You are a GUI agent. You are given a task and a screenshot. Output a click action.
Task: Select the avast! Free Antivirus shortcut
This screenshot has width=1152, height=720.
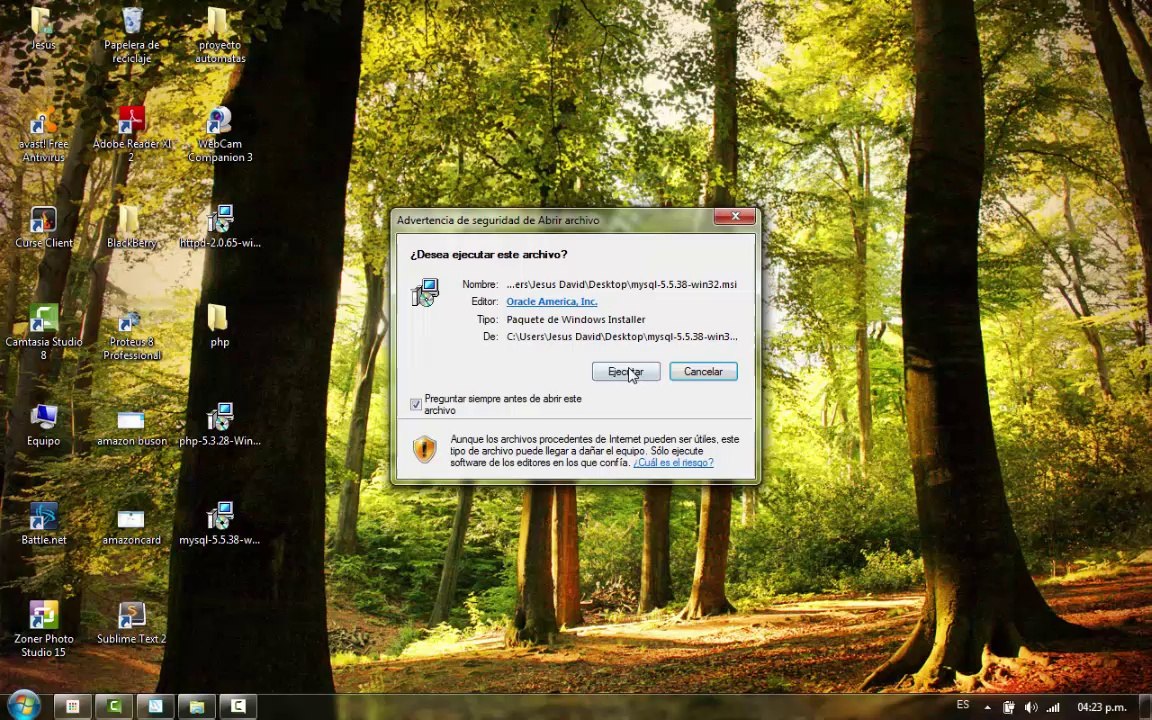(x=43, y=135)
